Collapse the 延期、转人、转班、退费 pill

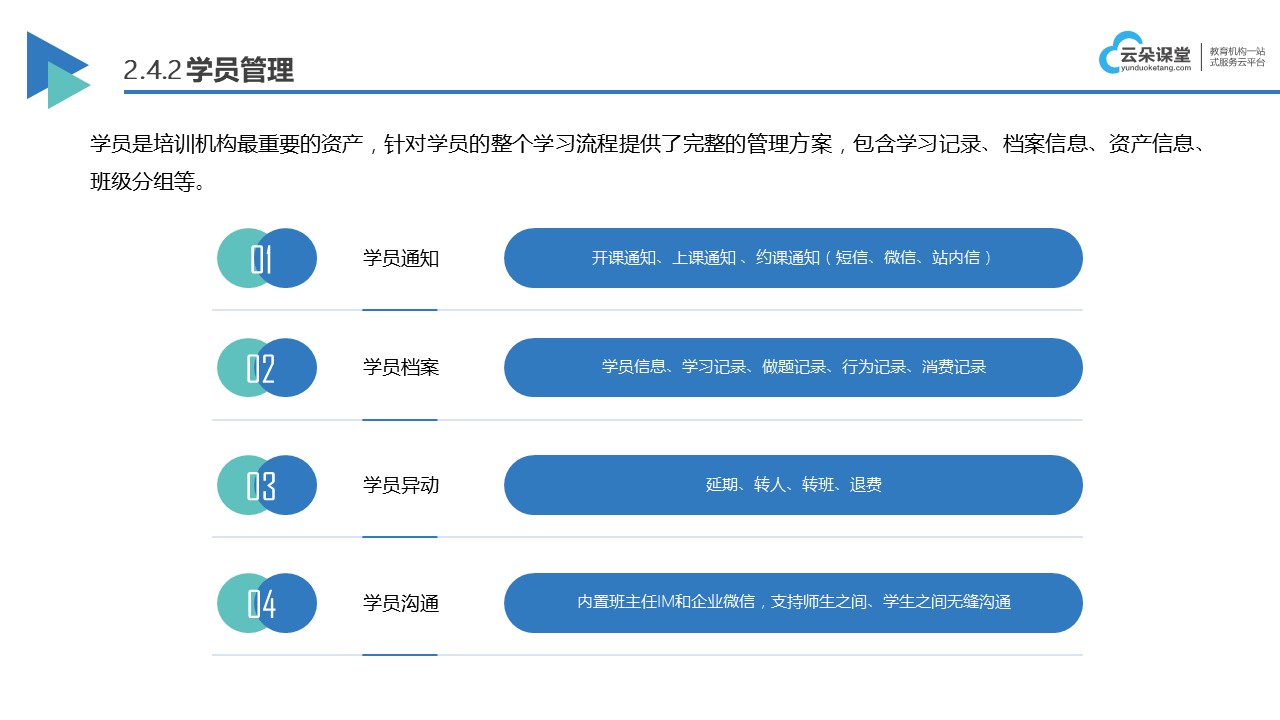[x=793, y=485]
